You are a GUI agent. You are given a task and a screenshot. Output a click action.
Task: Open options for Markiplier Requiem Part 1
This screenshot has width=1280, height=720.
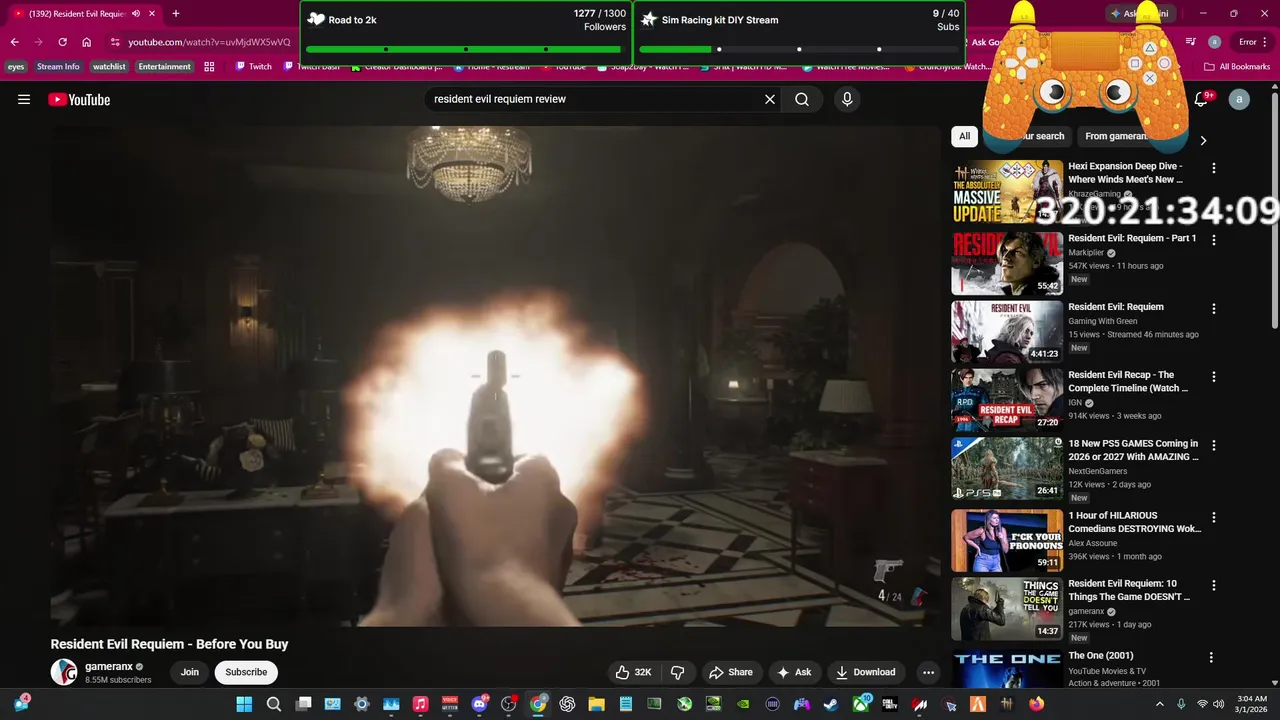click(1214, 240)
